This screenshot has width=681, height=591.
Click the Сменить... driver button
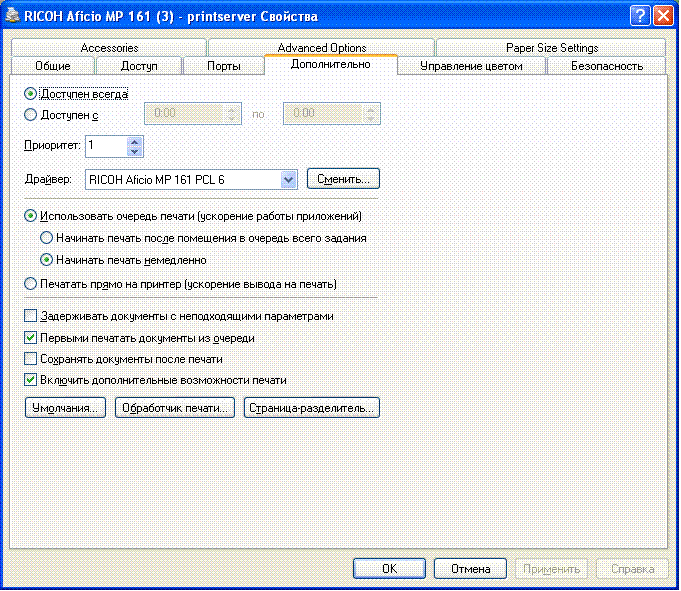coord(343,179)
